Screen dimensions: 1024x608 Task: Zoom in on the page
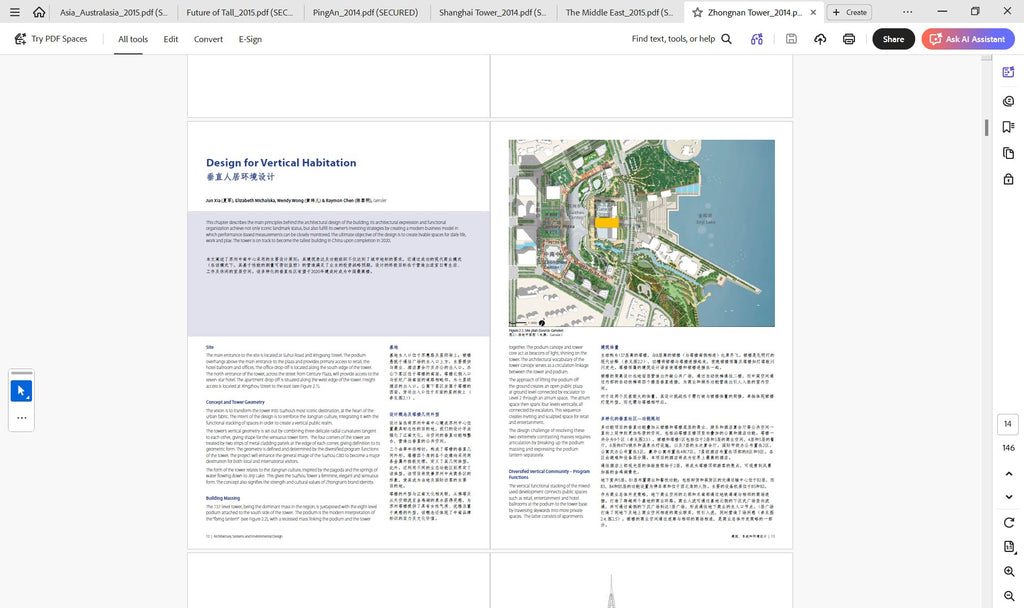[x=1009, y=571]
